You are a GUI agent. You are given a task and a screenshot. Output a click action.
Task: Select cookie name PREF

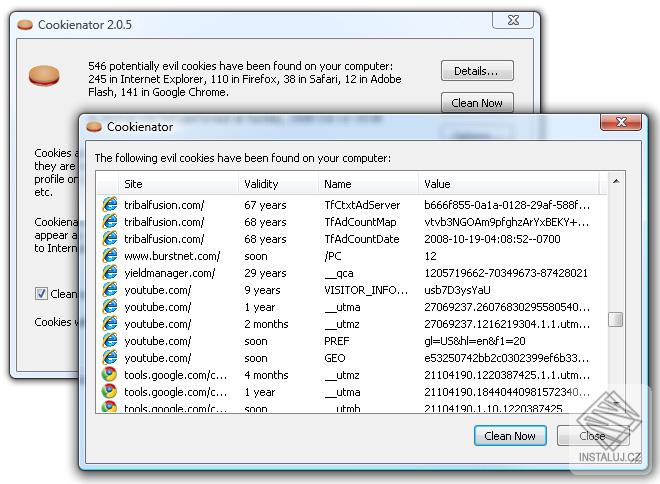point(337,341)
